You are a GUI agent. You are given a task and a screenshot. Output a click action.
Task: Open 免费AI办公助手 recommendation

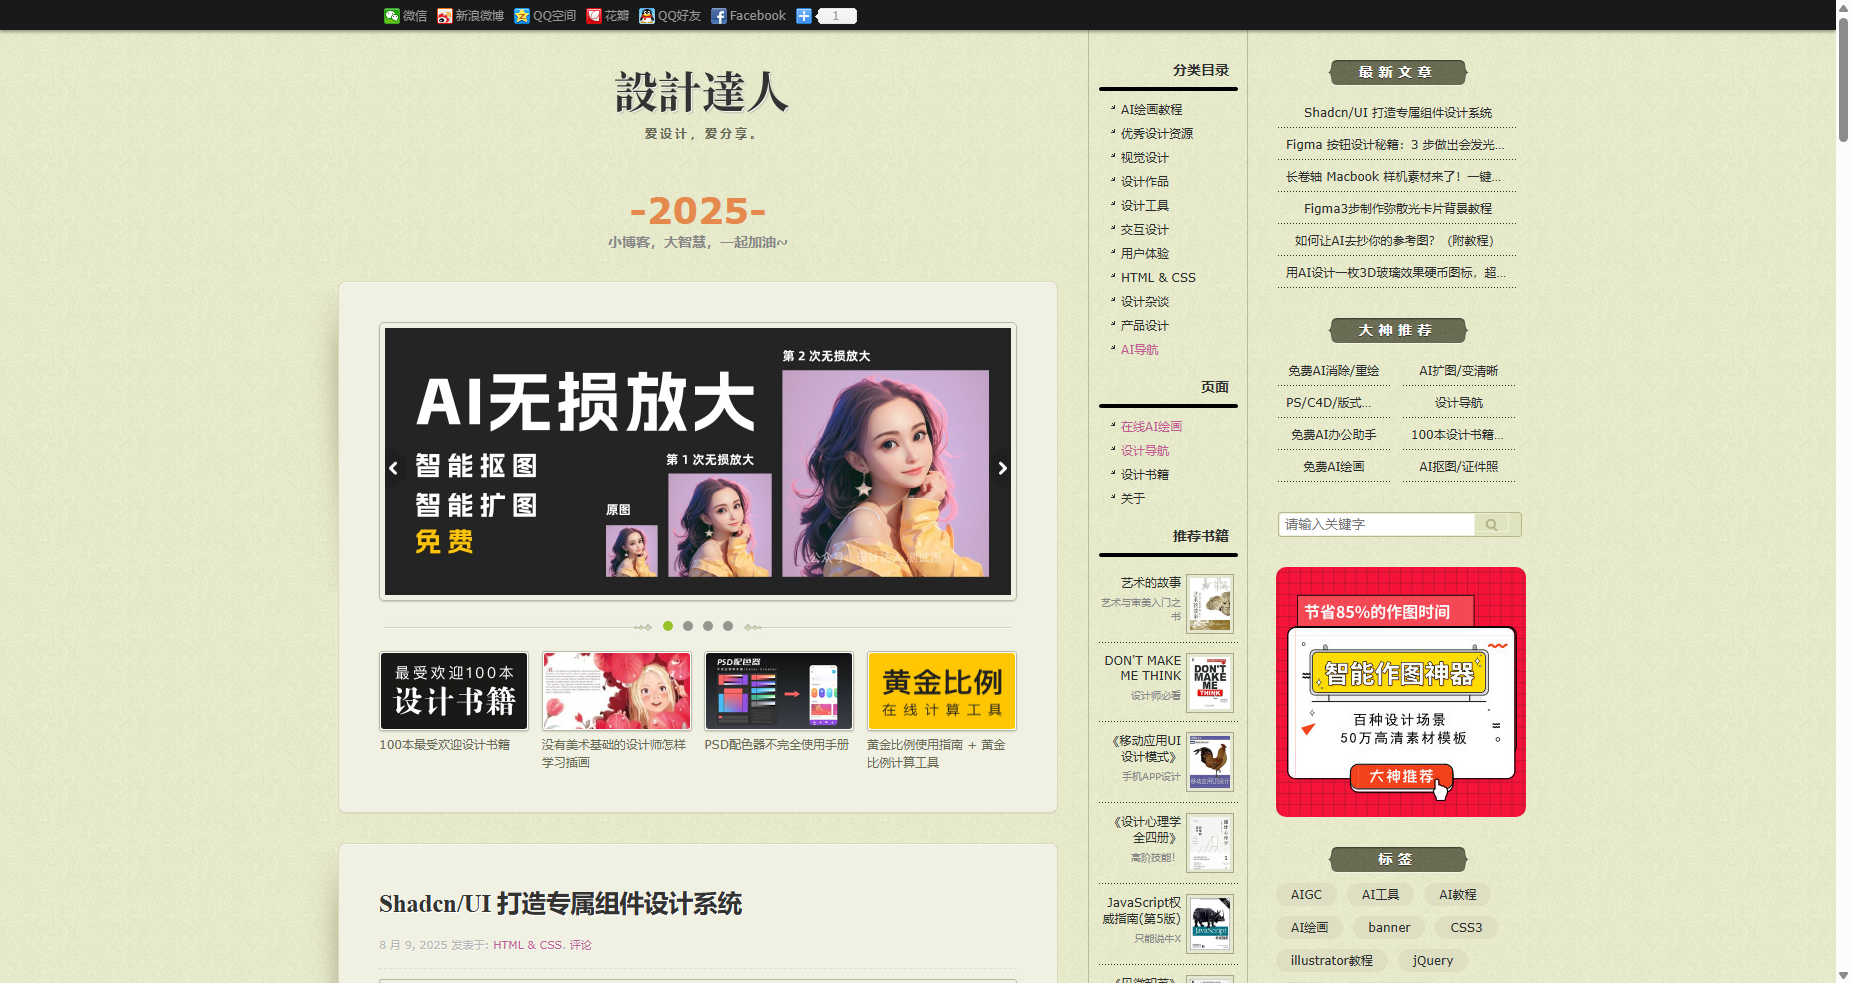click(1333, 435)
